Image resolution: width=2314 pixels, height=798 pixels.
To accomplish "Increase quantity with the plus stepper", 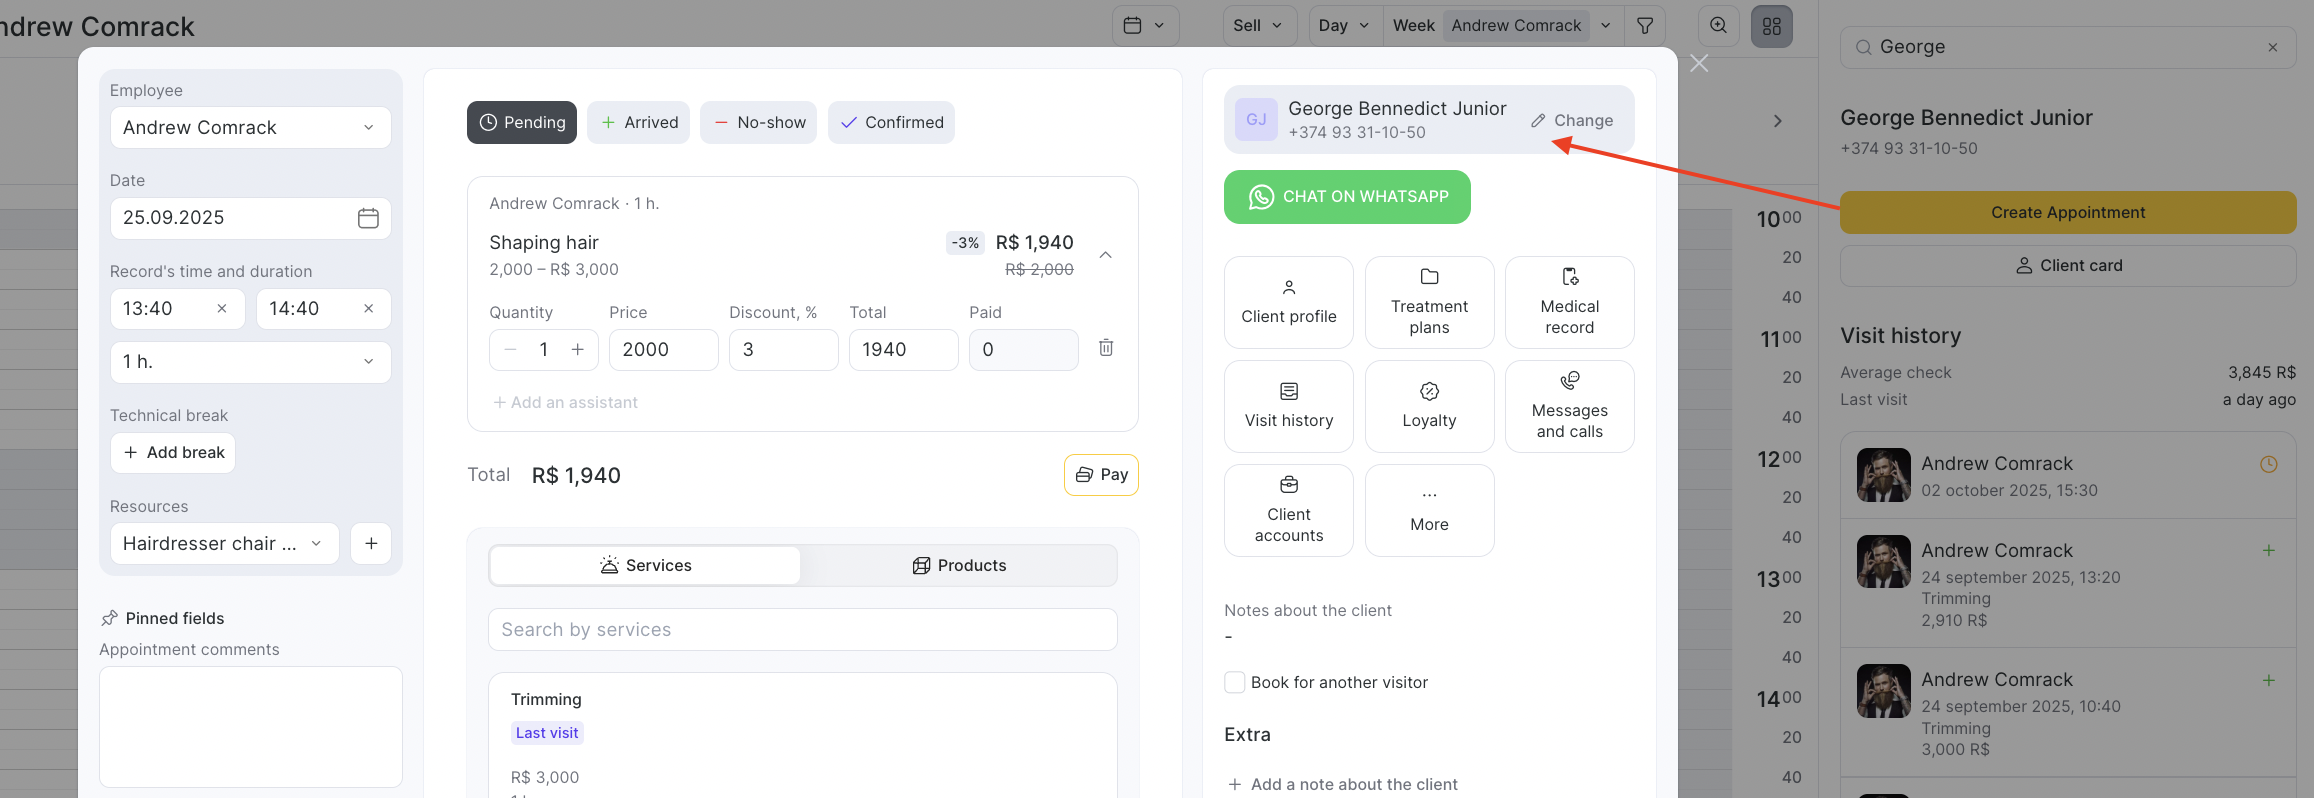I will coord(578,350).
